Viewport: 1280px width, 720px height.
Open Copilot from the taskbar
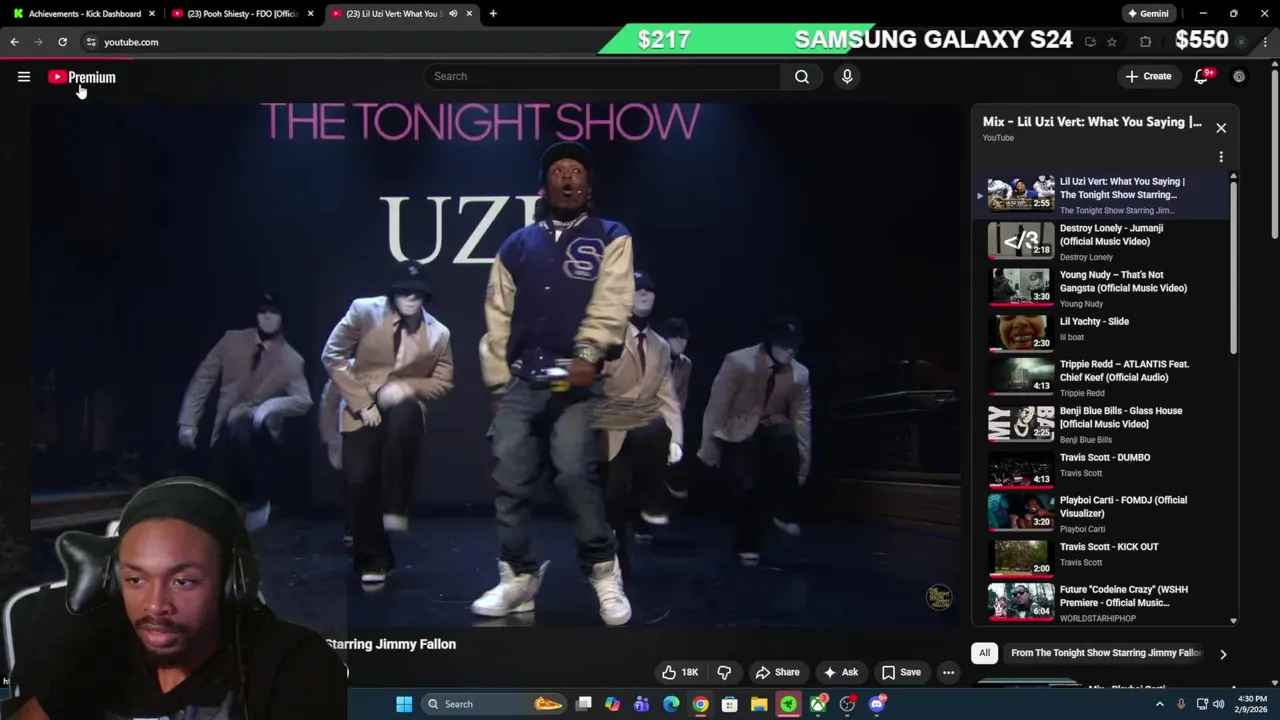tap(612, 704)
